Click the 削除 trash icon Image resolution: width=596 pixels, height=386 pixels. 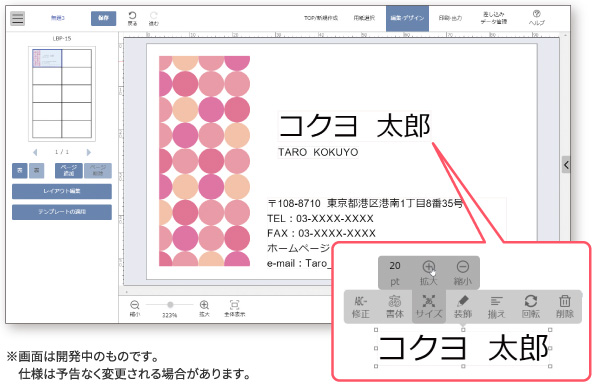[564, 307]
